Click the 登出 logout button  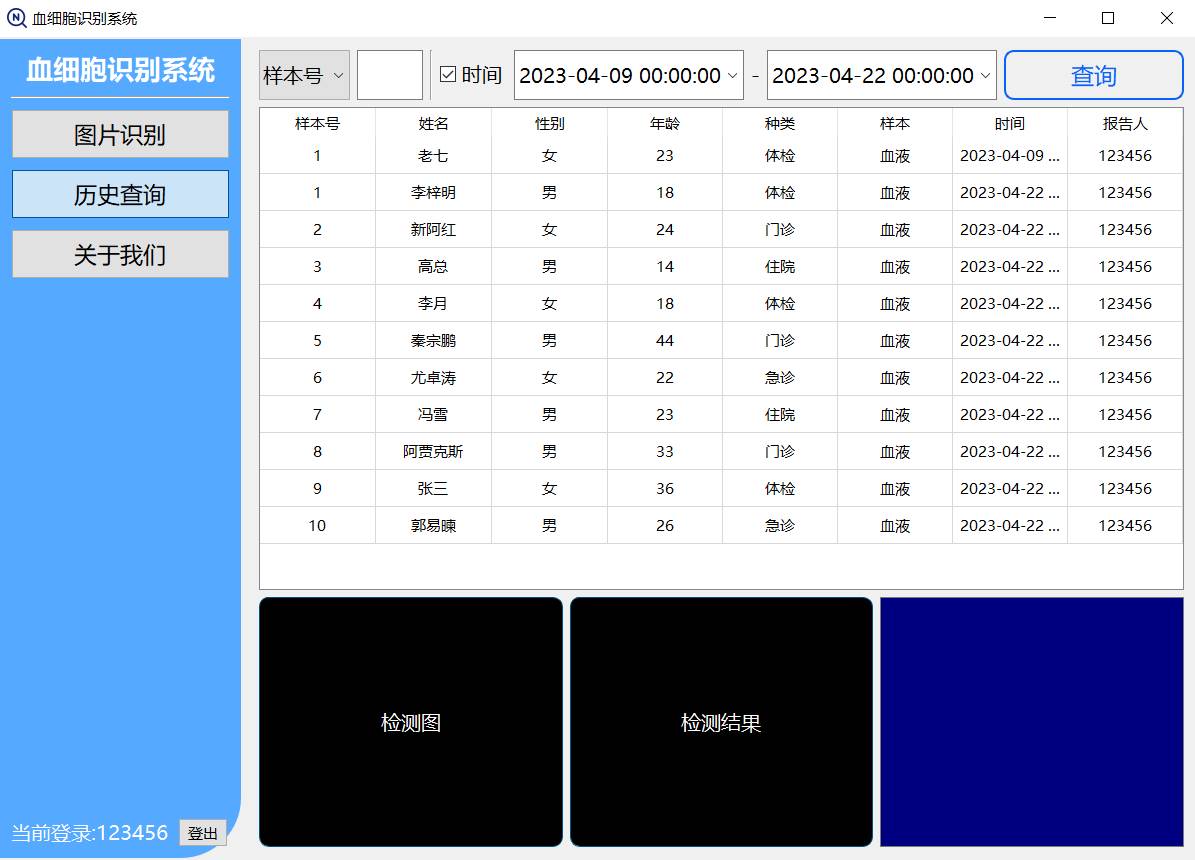click(x=203, y=833)
